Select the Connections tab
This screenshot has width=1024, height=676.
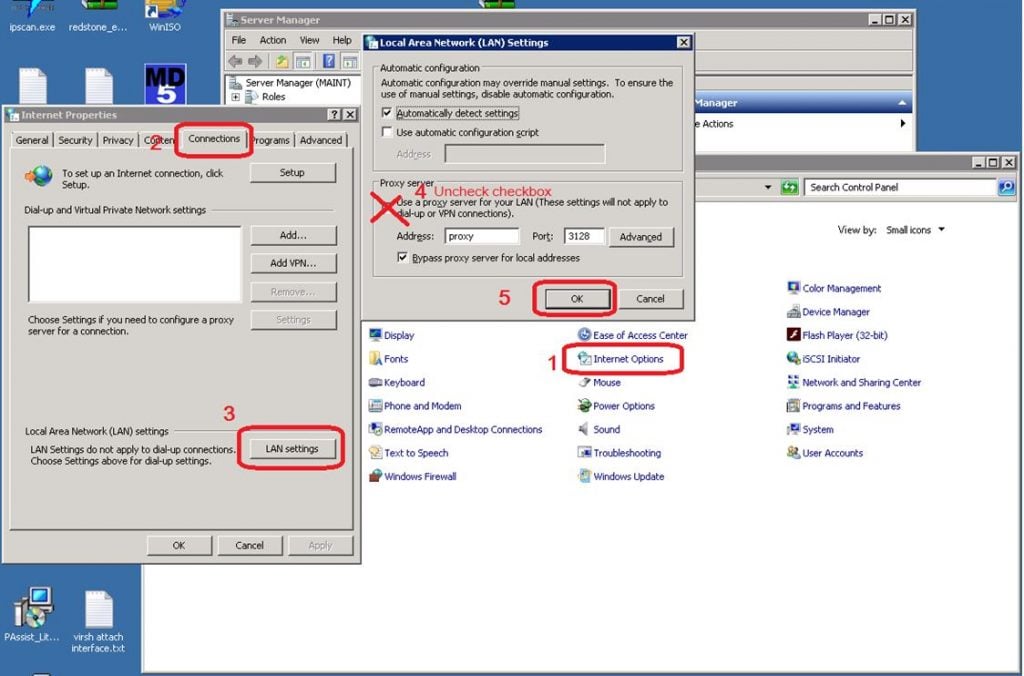tap(214, 138)
